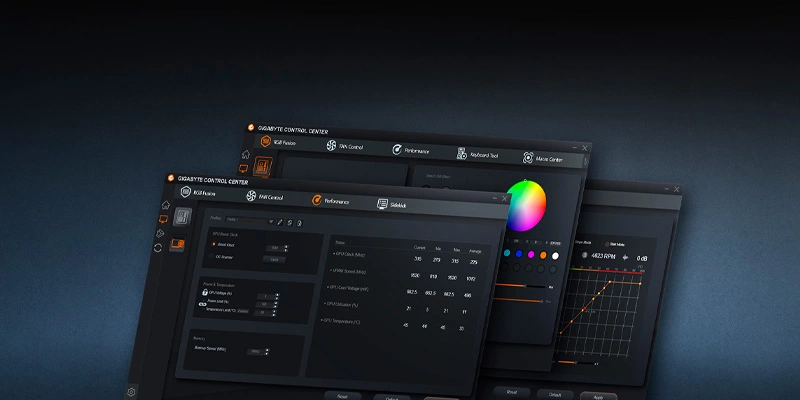Select orange color swatch
The height and width of the screenshot is (400, 800).
click(x=543, y=255)
